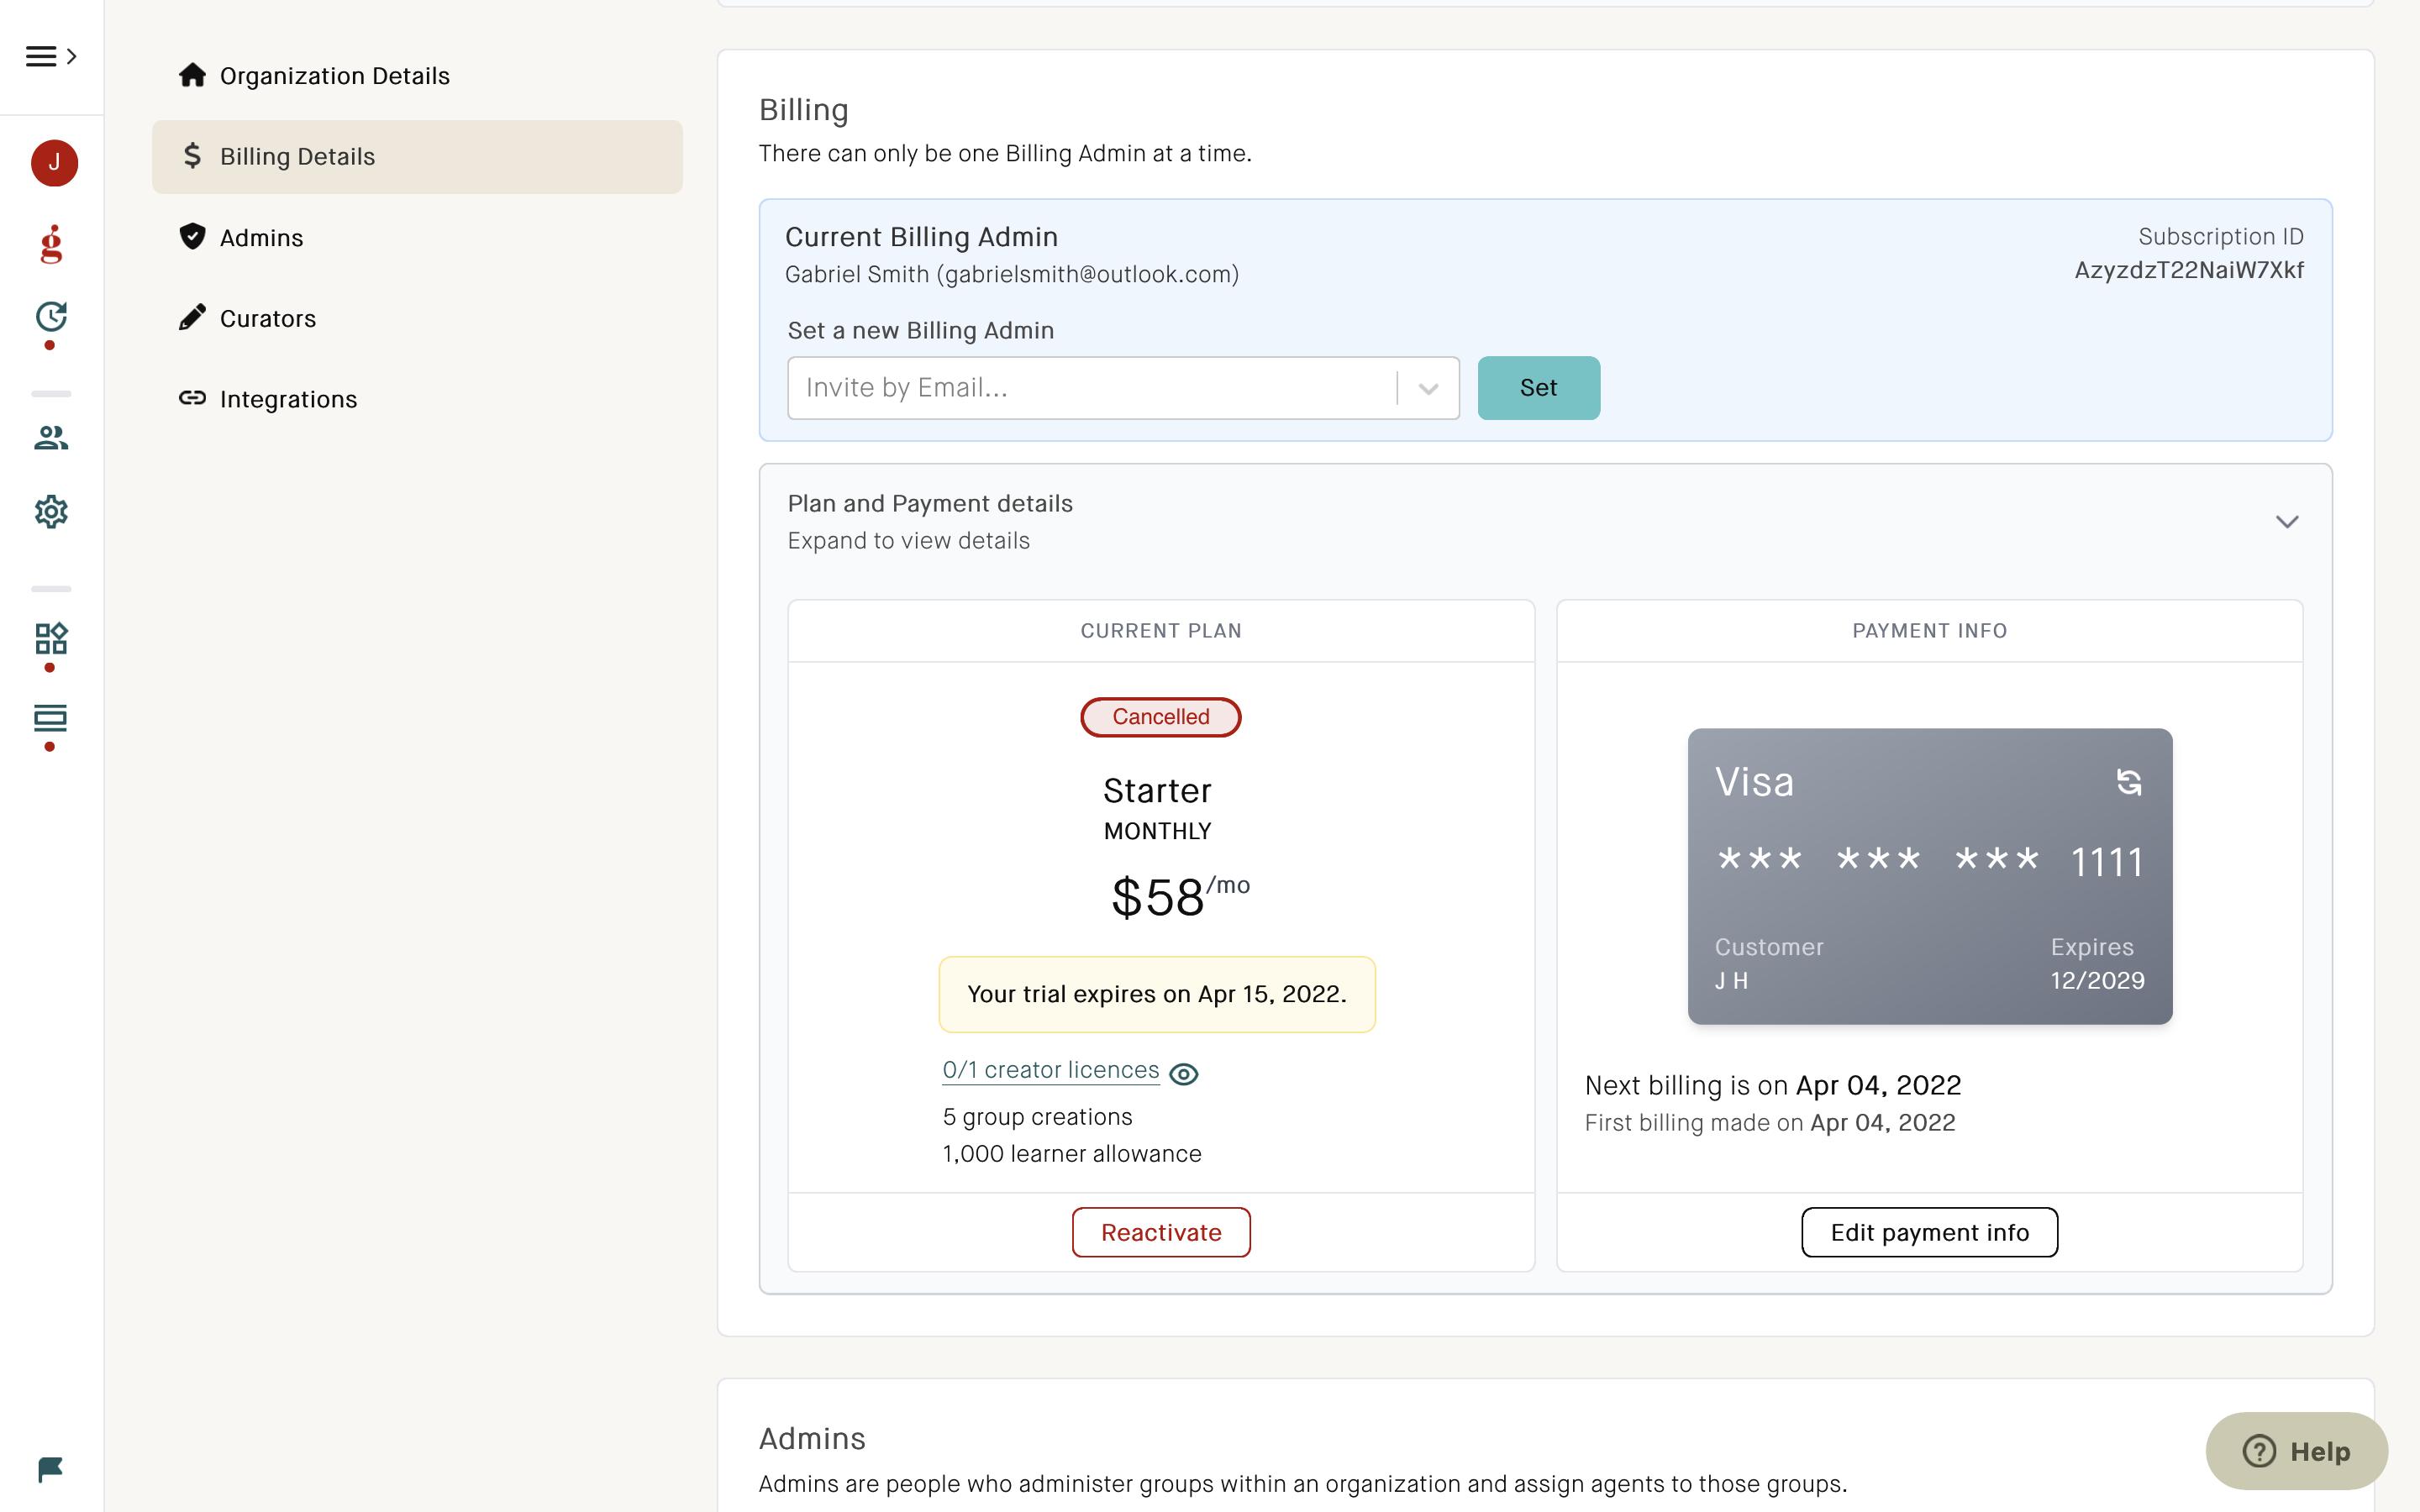Click the red J user avatar
2420x1512 pixels.
click(x=54, y=162)
